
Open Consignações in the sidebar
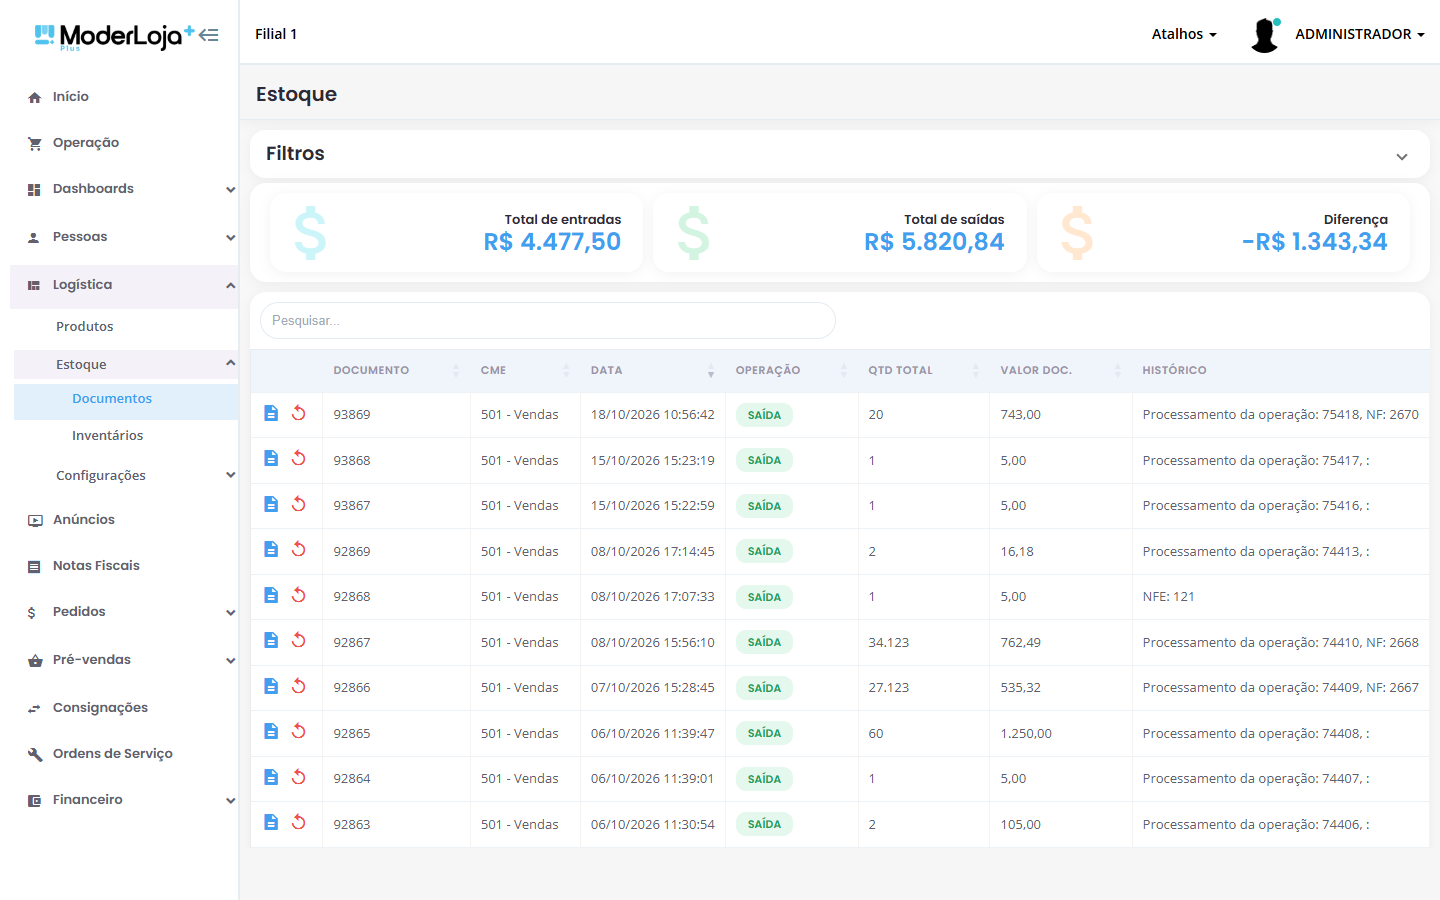[x=100, y=708]
